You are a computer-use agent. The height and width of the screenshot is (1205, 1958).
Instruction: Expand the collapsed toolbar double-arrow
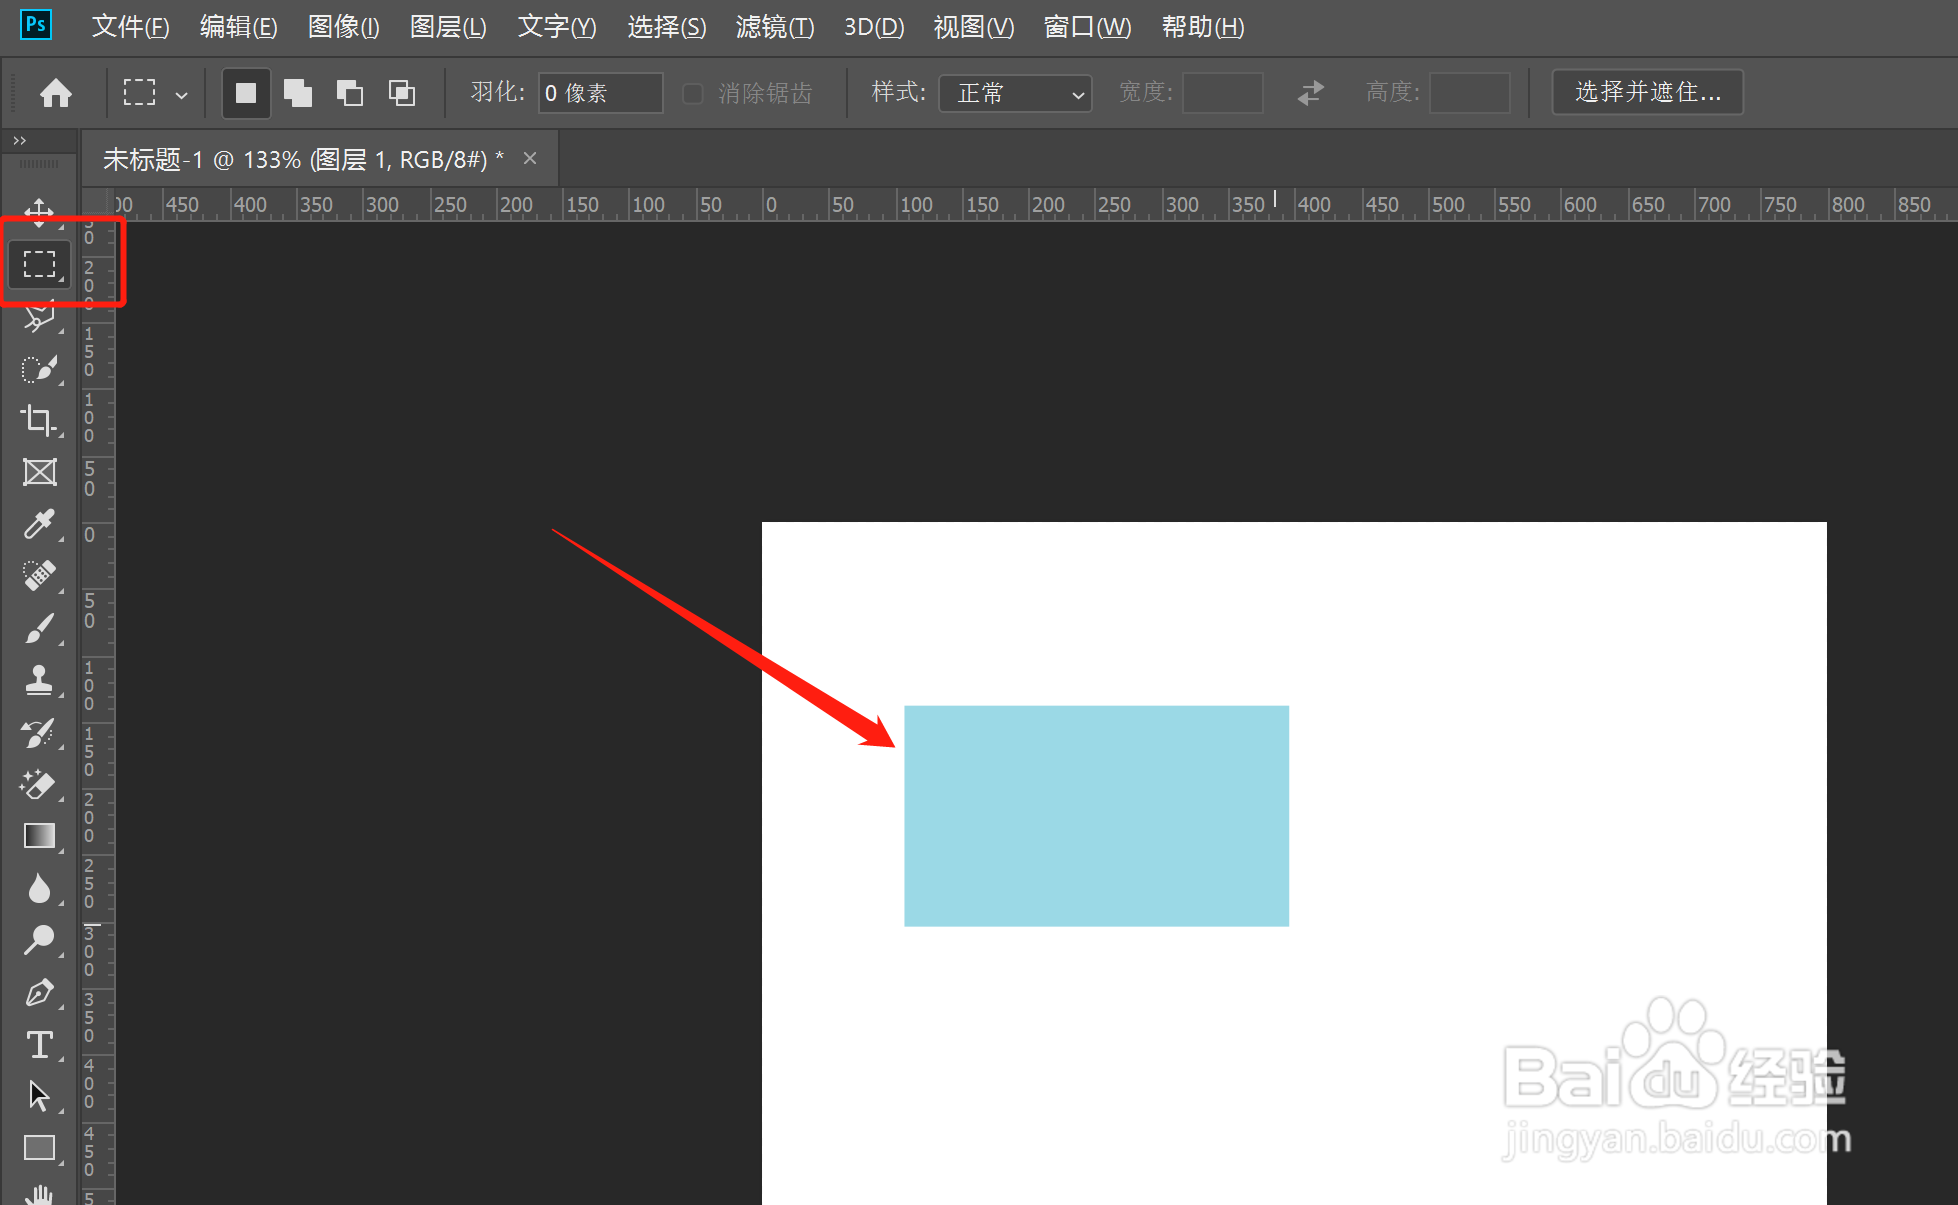click(x=19, y=141)
